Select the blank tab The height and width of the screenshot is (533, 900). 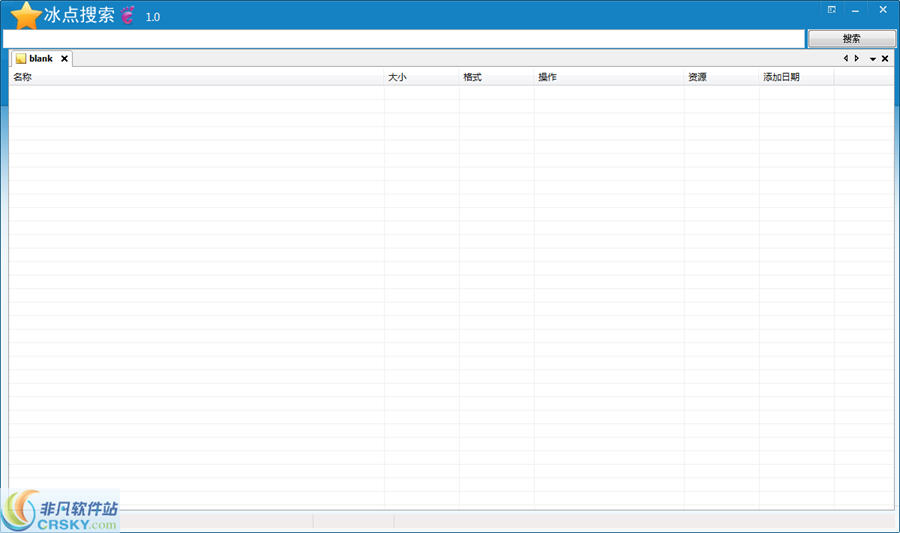click(41, 59)
